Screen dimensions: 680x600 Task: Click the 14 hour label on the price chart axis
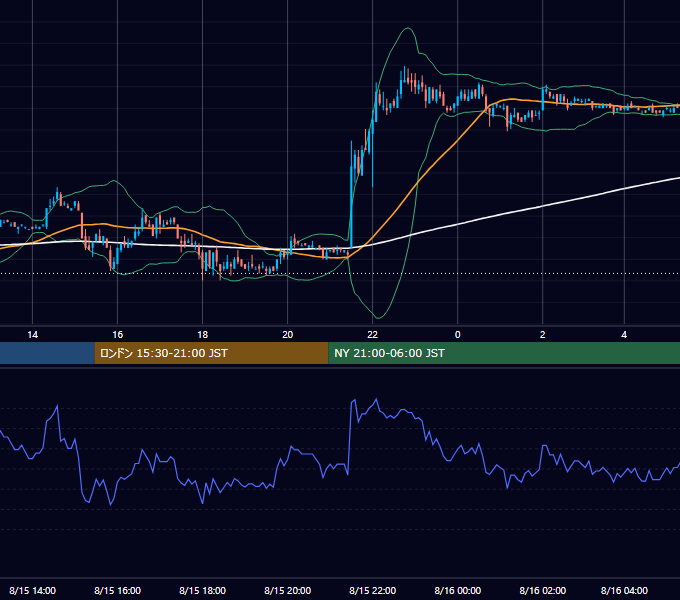click(33, 335)
